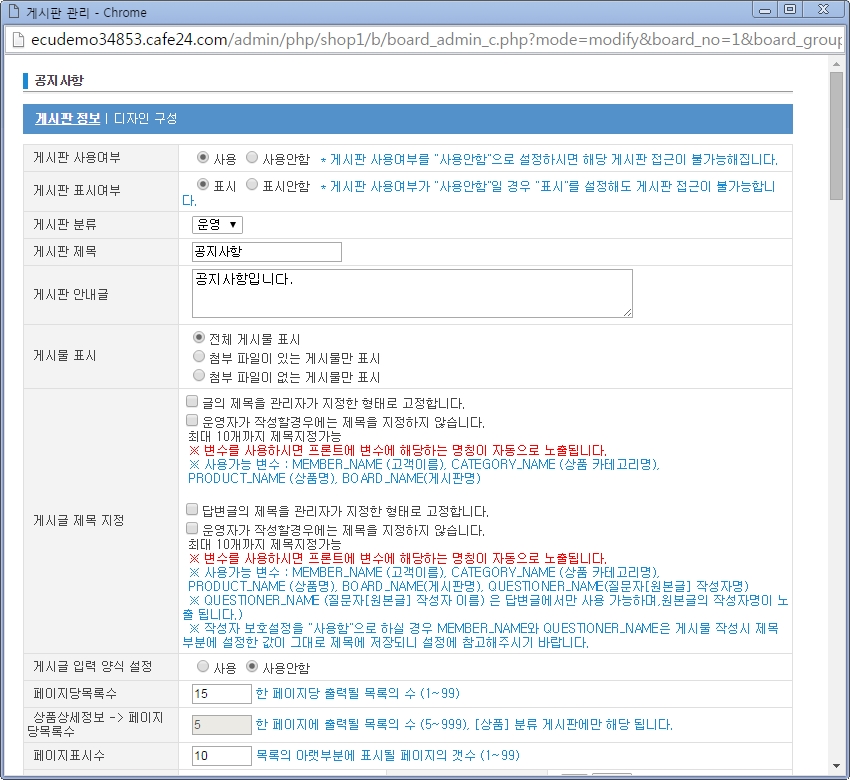Click the 게시판 제목 field containing 공지사항
The width and height of the screenshot is (850, 780).
266,252
